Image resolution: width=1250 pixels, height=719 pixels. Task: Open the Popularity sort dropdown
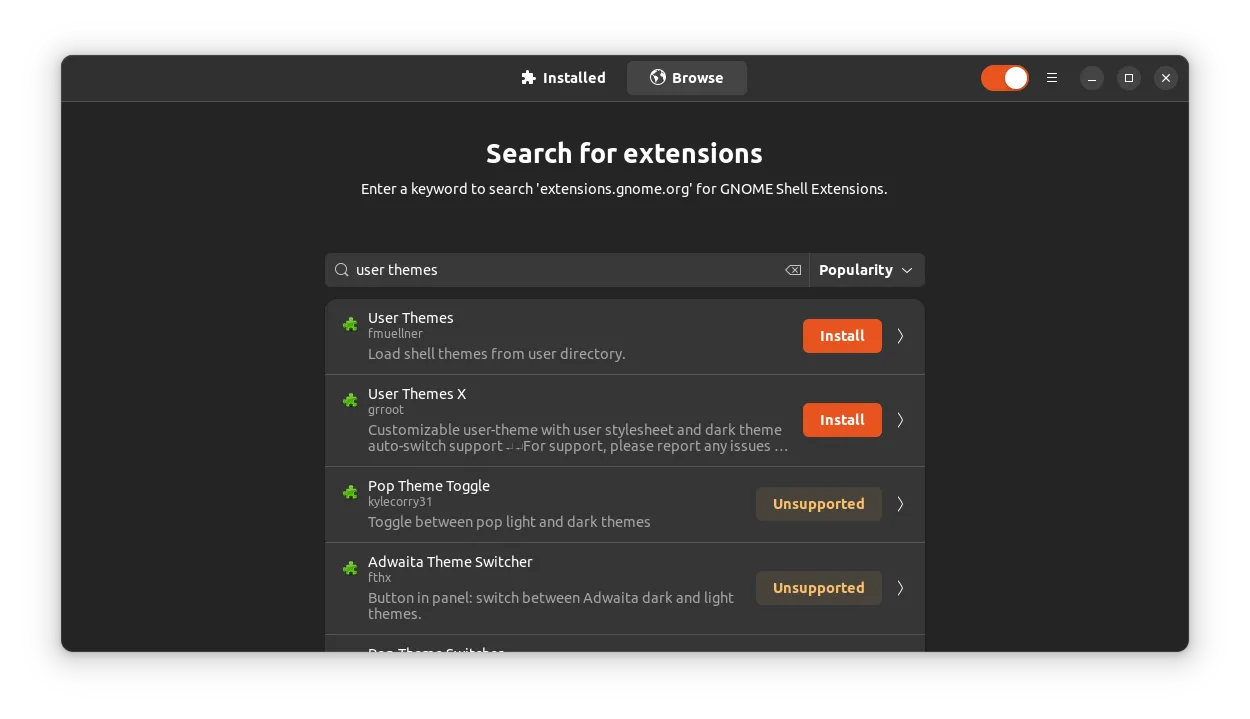(866, 270)
